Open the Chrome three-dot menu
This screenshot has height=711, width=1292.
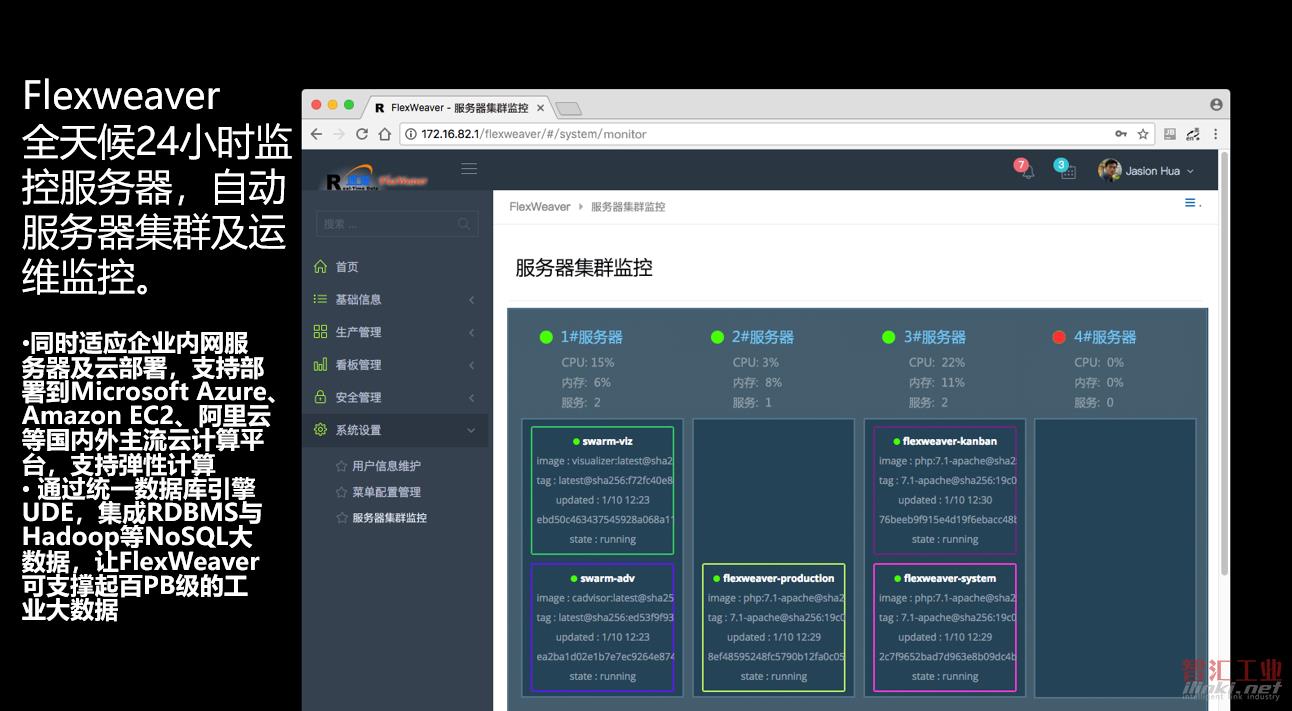point(1216,134)
